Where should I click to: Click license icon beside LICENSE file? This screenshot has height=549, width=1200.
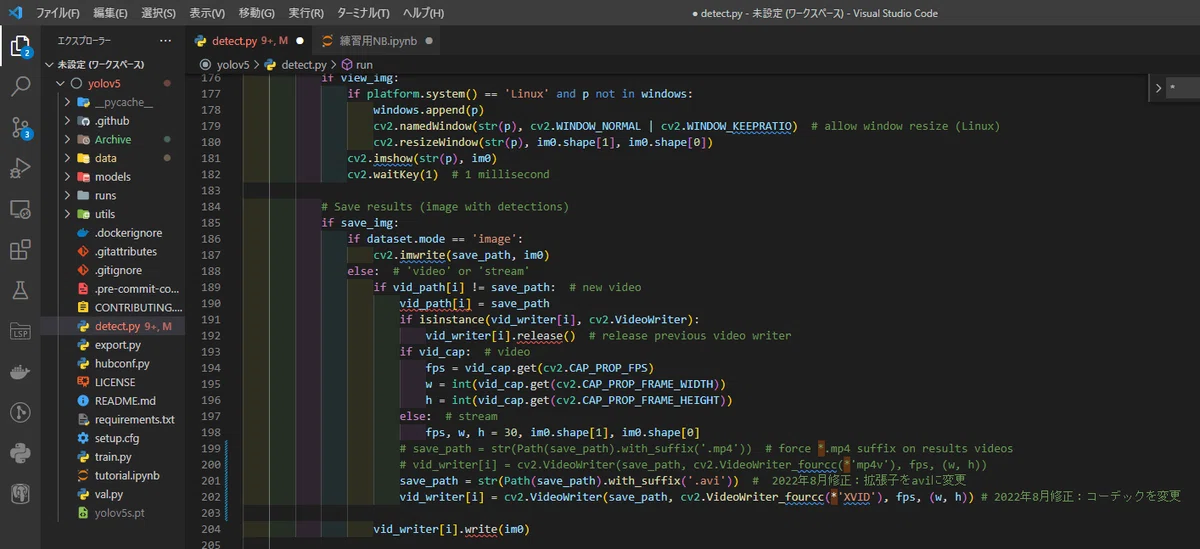84,382
